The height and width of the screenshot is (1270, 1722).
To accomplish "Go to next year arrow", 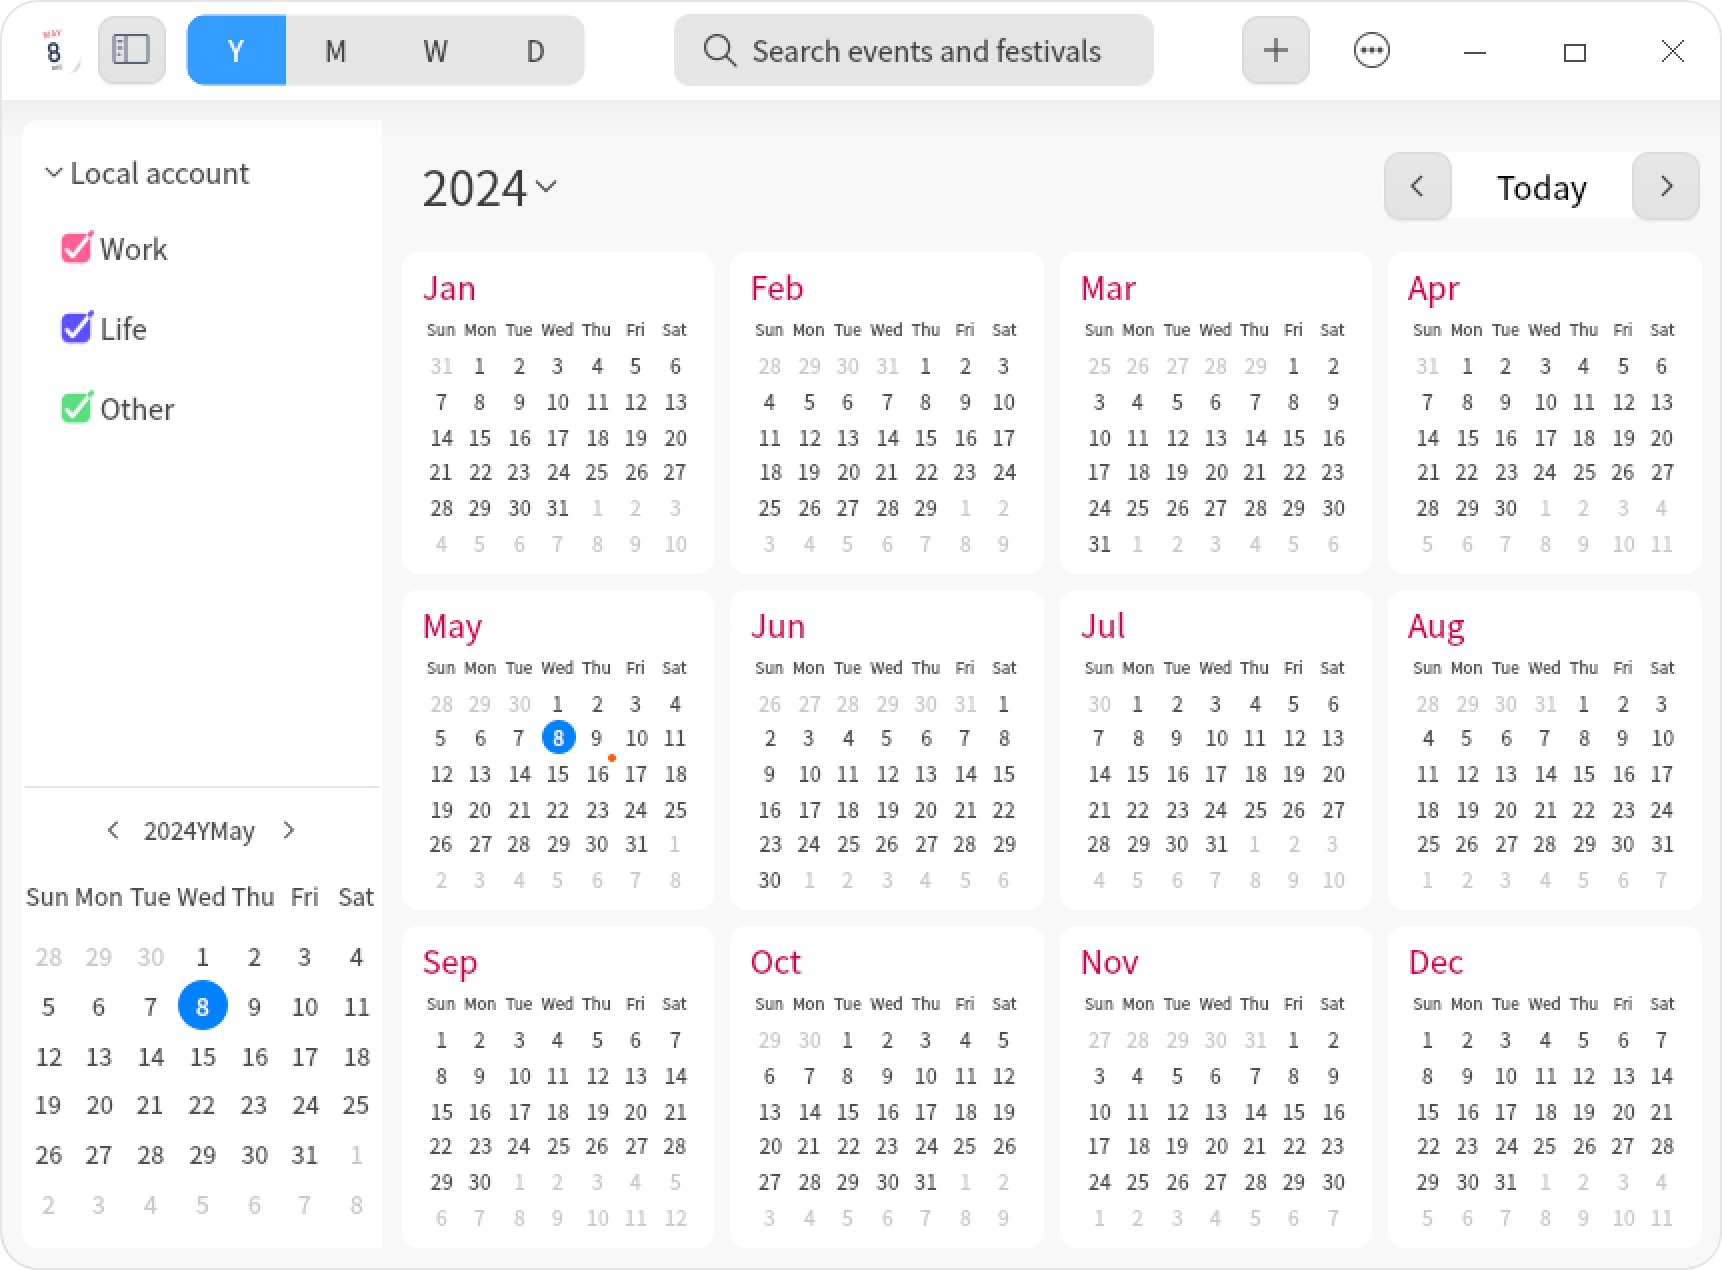I will coord(1665,186).
